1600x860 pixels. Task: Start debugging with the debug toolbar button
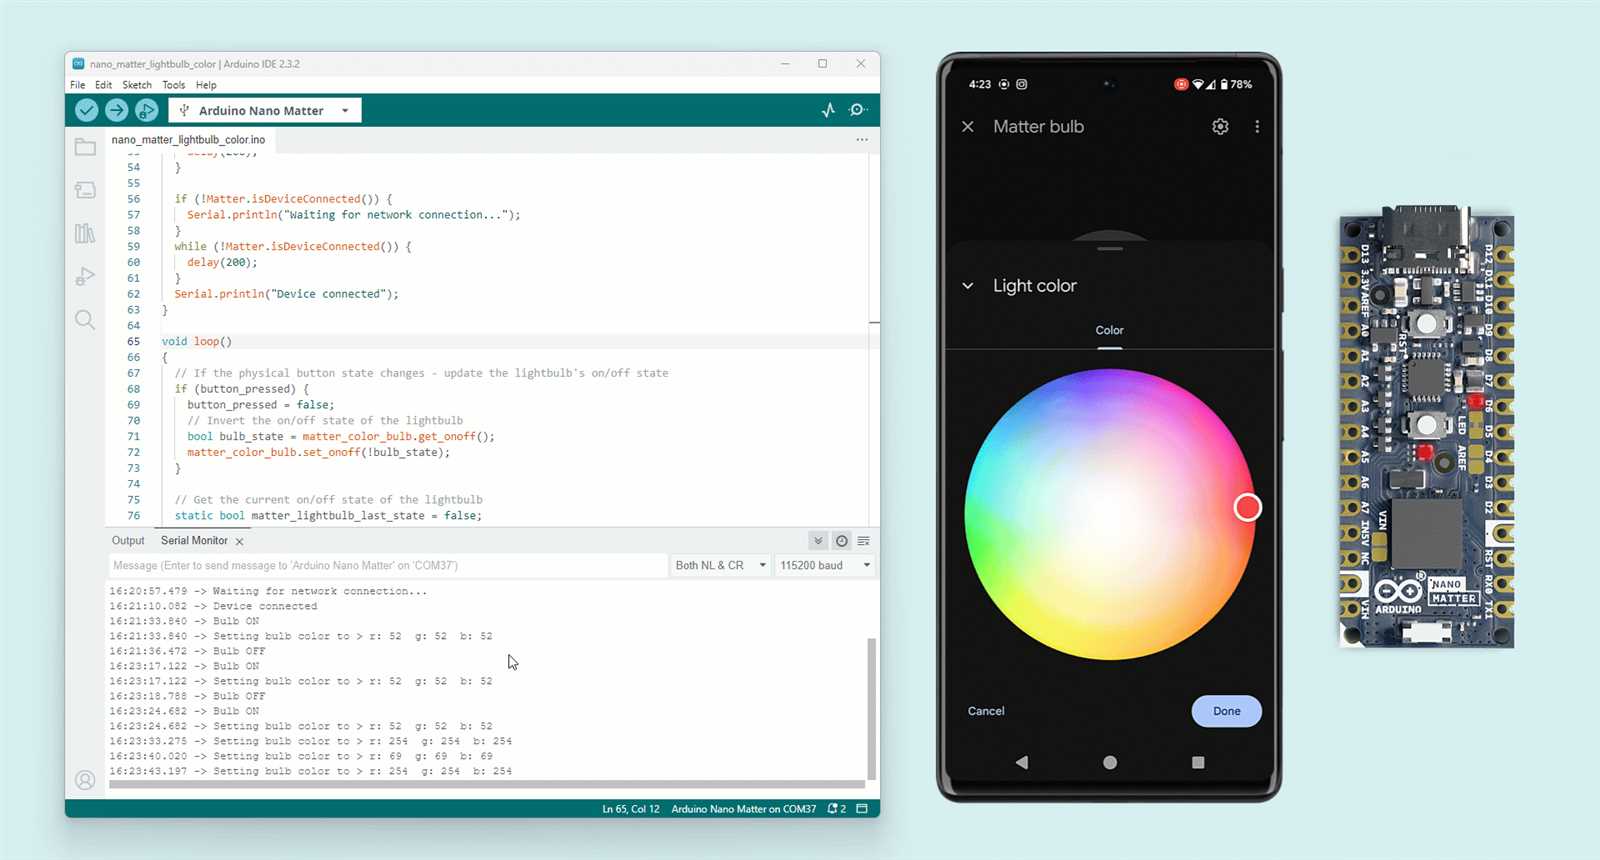[x=147, y=110]
